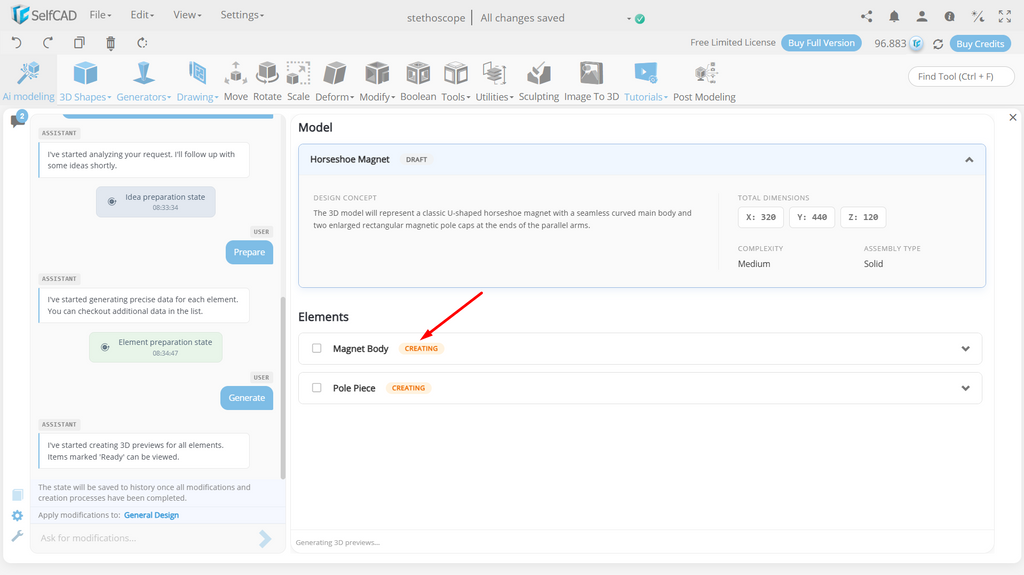Select the Idea preparation state entry

click(x=155, y=202)
